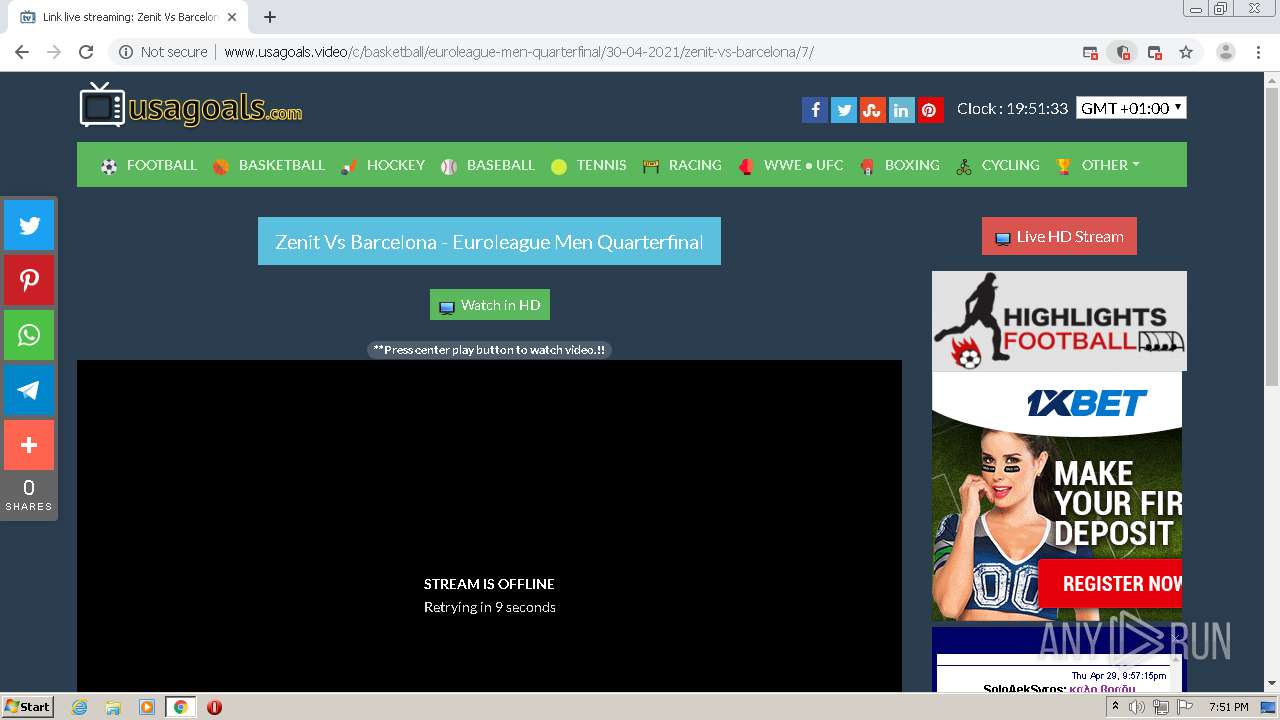This screenshot has width=1280, height=720.
Task: Click the header Pinterest icon
Action: 930,110
